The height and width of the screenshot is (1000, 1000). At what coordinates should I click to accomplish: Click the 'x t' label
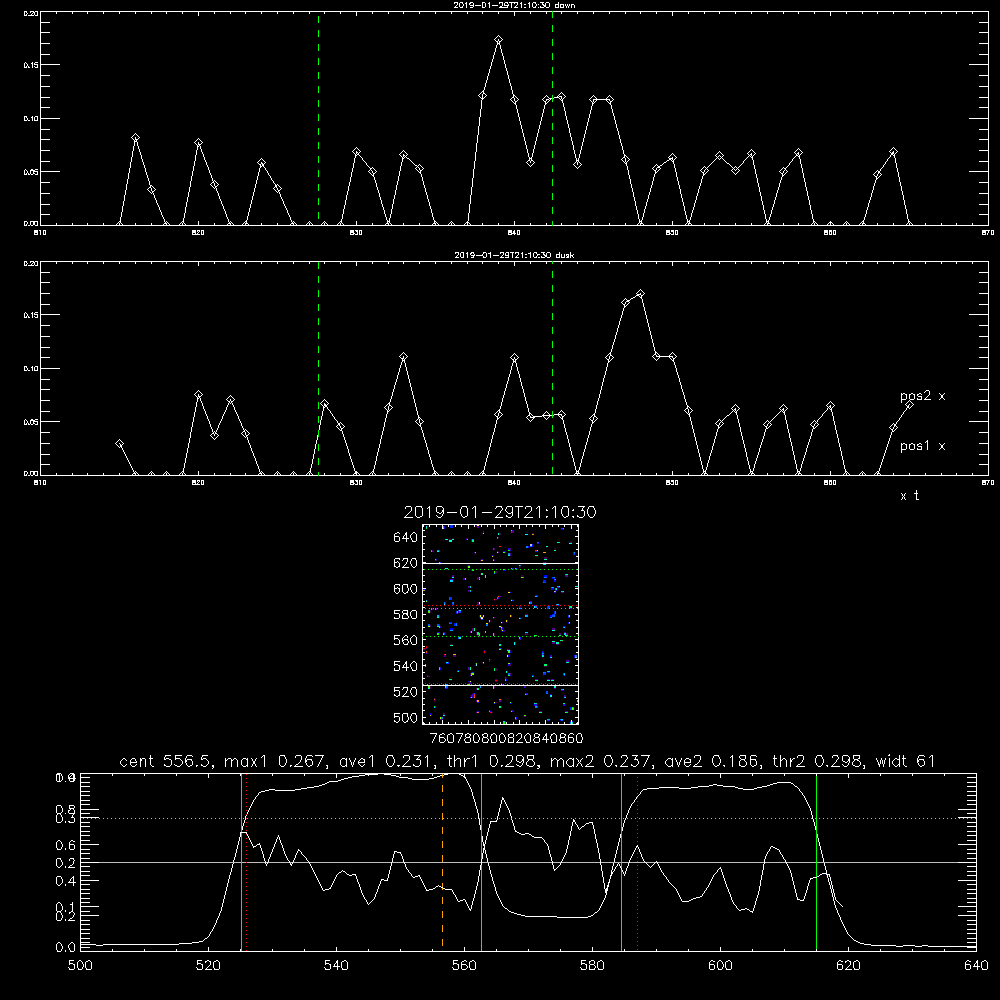click(909, 496)
